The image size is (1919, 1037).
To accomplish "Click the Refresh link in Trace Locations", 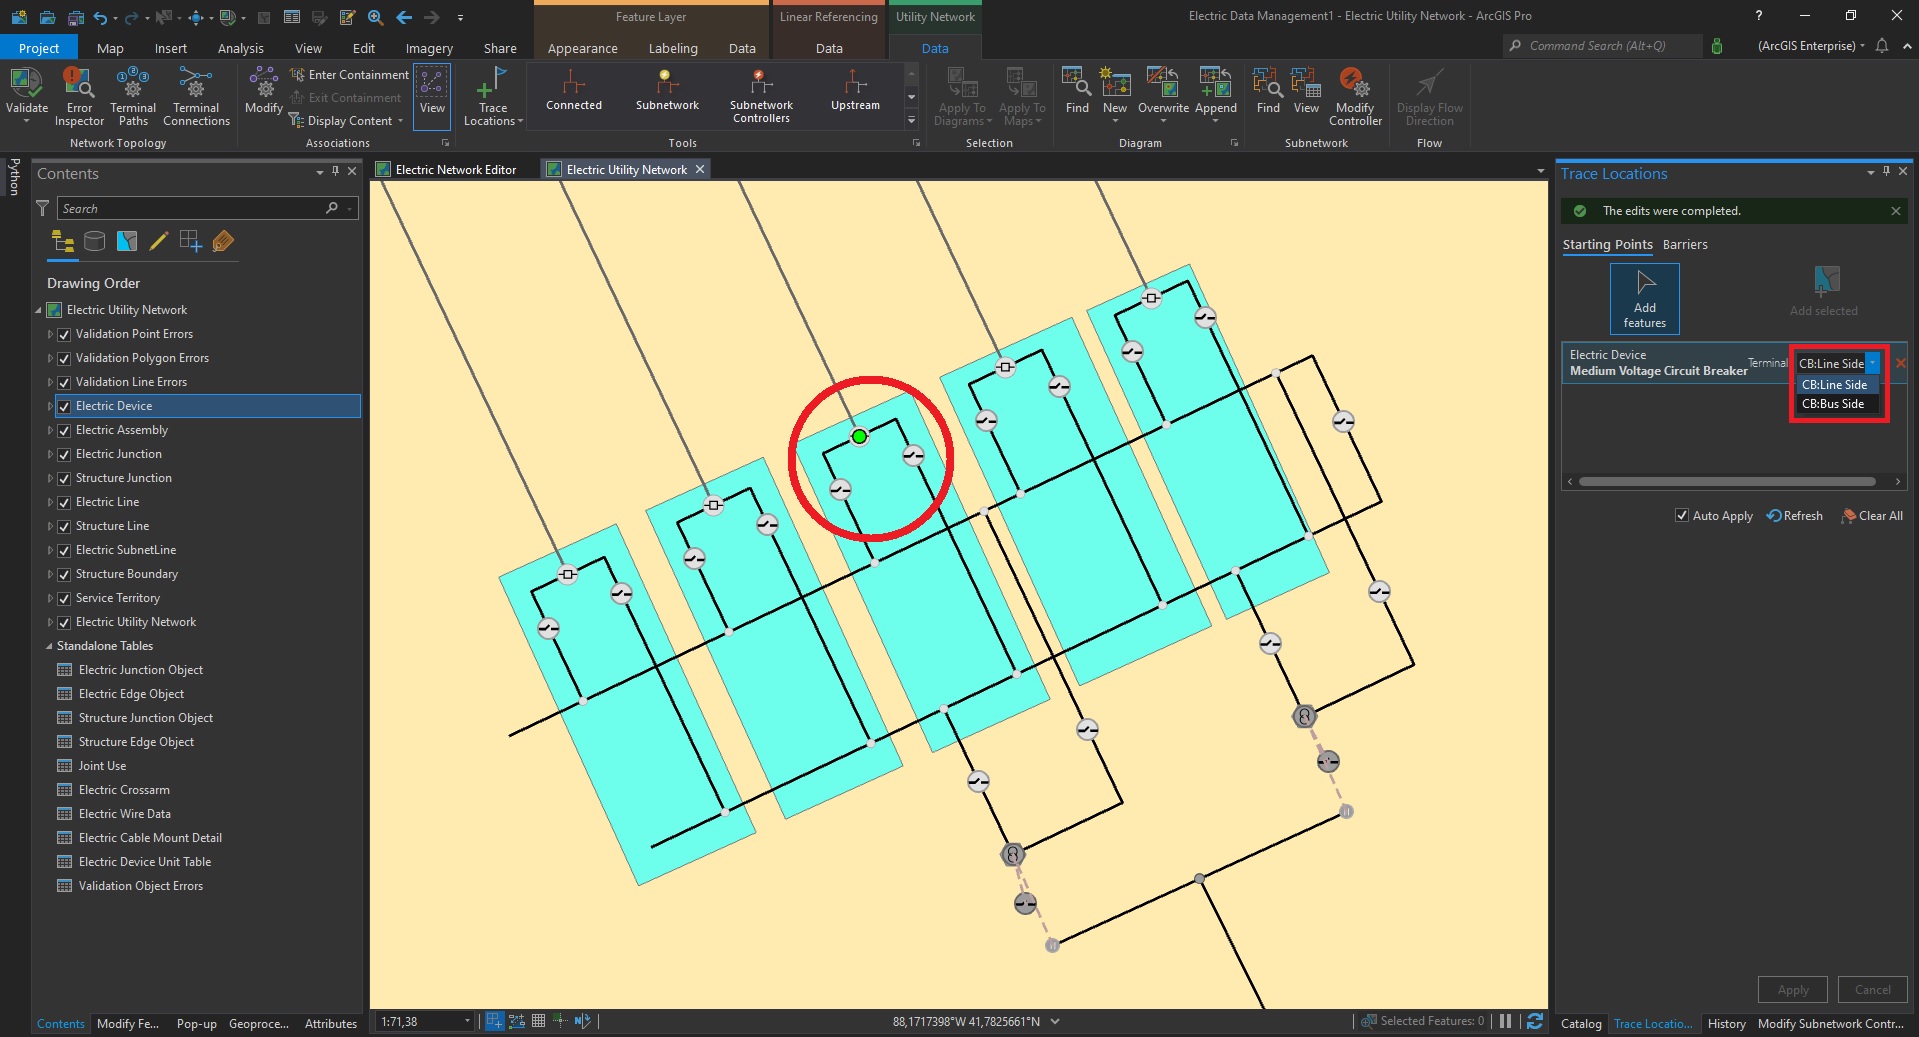I will [x=1795, y=516].
